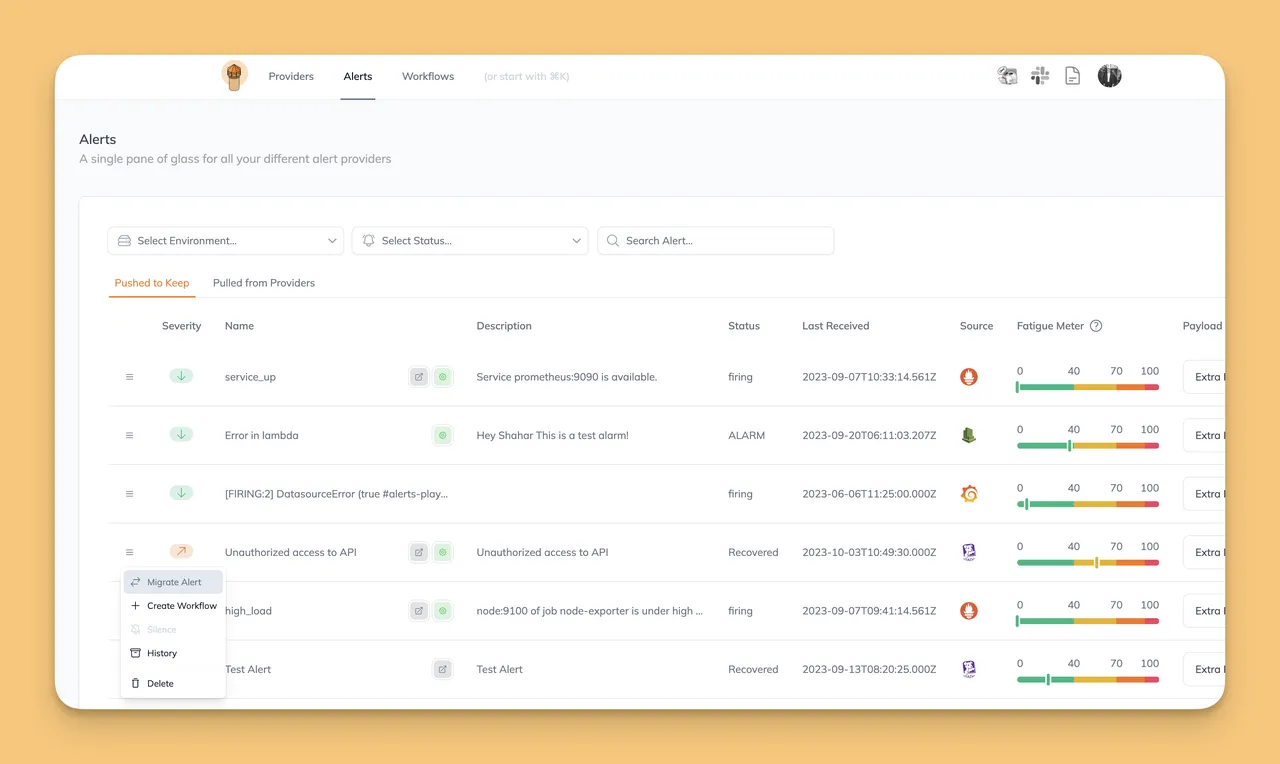The image size is (1280, 764).
Task: Click the Severity column header
Action: [181, 326]
